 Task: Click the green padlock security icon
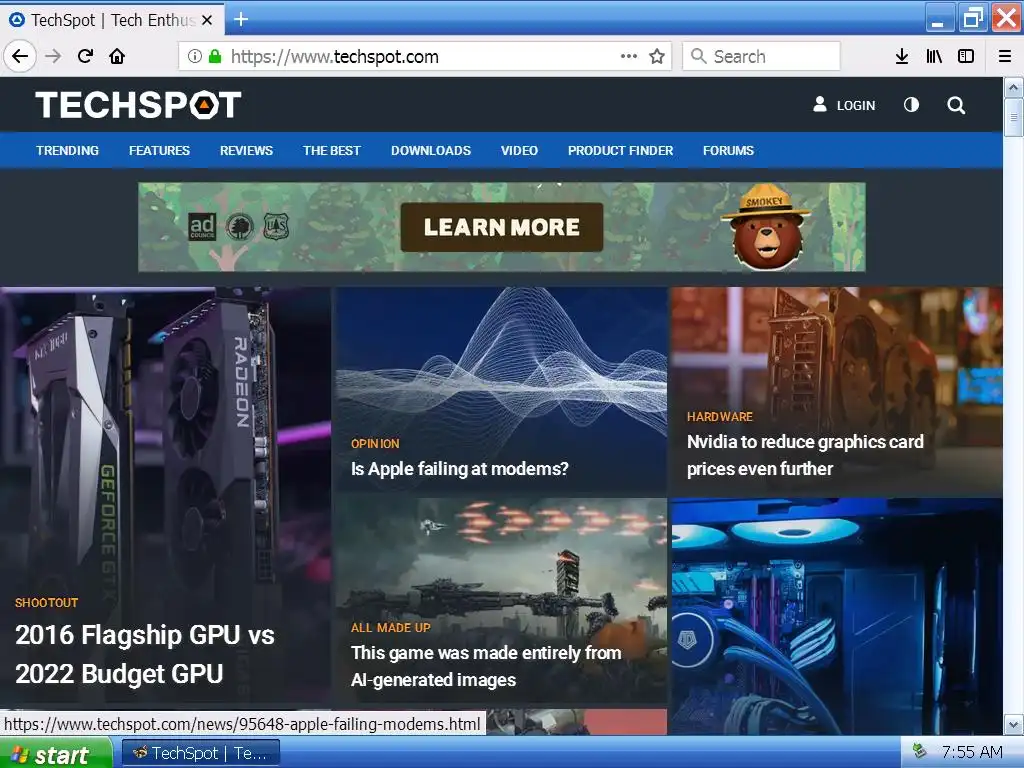tap(215, 56)
